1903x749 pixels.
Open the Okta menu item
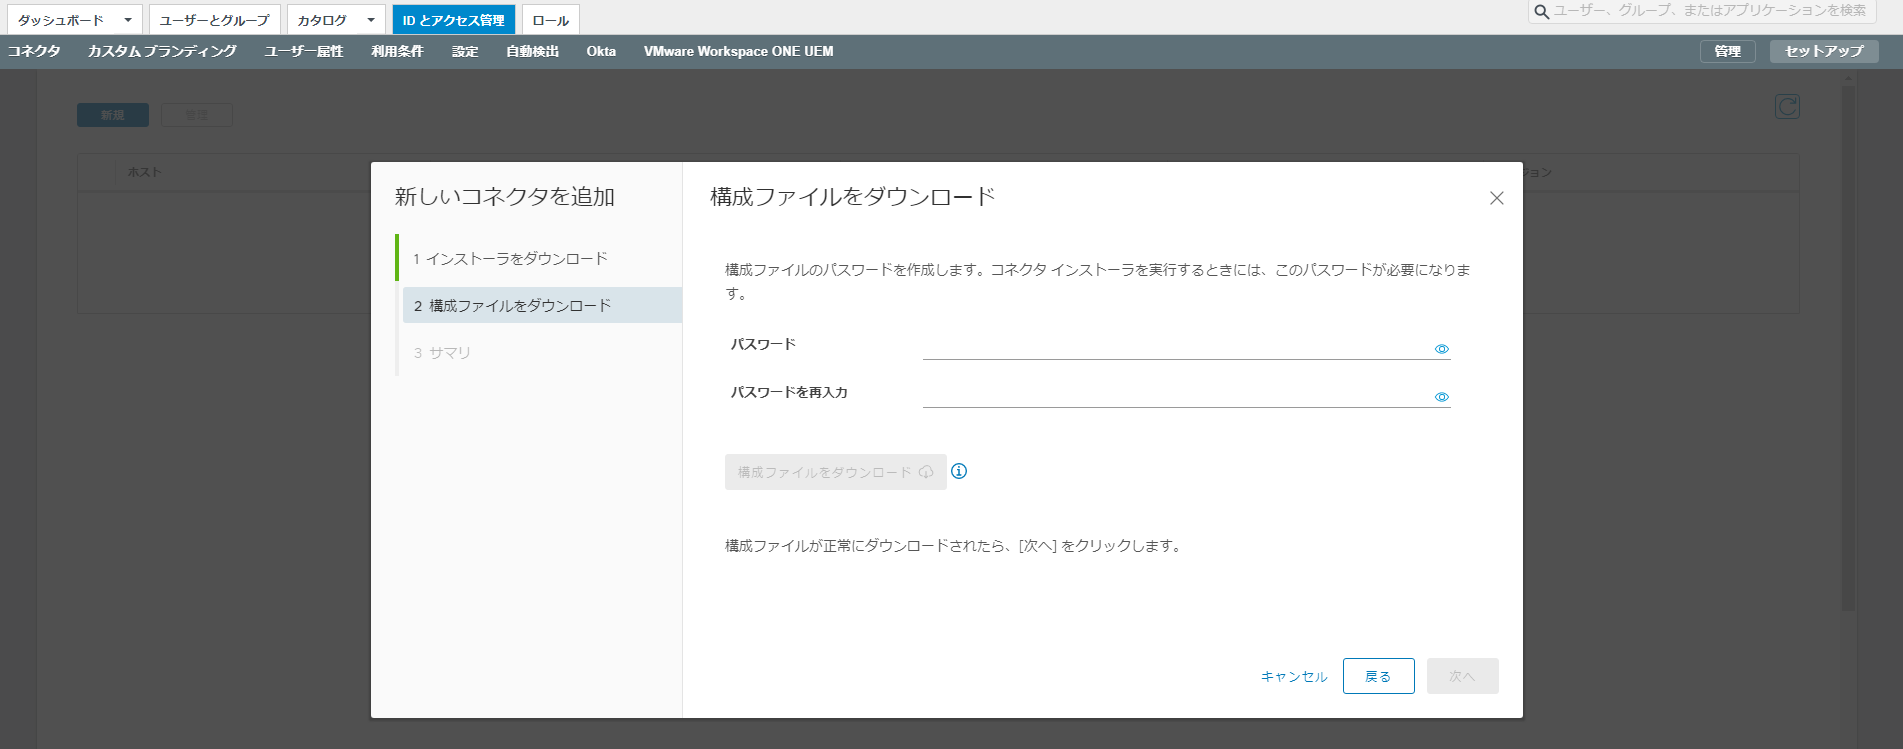(601, 51)
